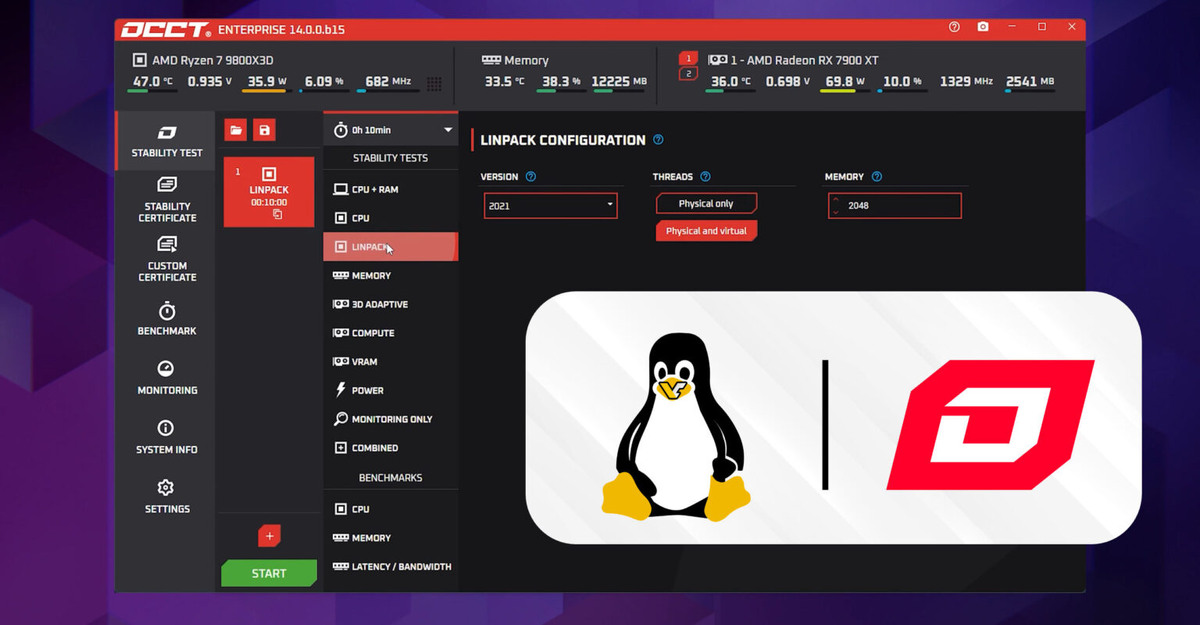Select the Latency / Bandwidth benchmark
This screenshot has width=1200, height=625.
click(390, 567)
